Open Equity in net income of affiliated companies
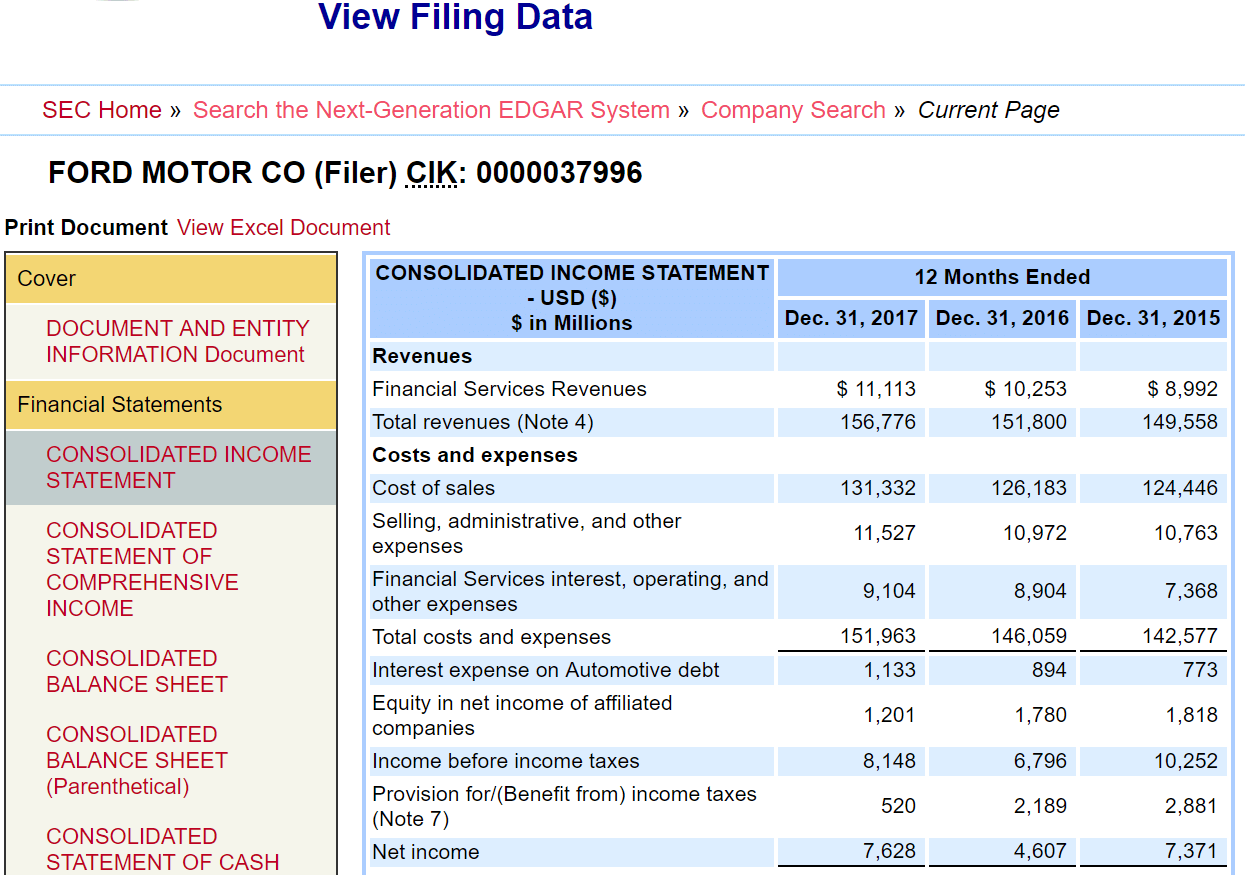 522,715
